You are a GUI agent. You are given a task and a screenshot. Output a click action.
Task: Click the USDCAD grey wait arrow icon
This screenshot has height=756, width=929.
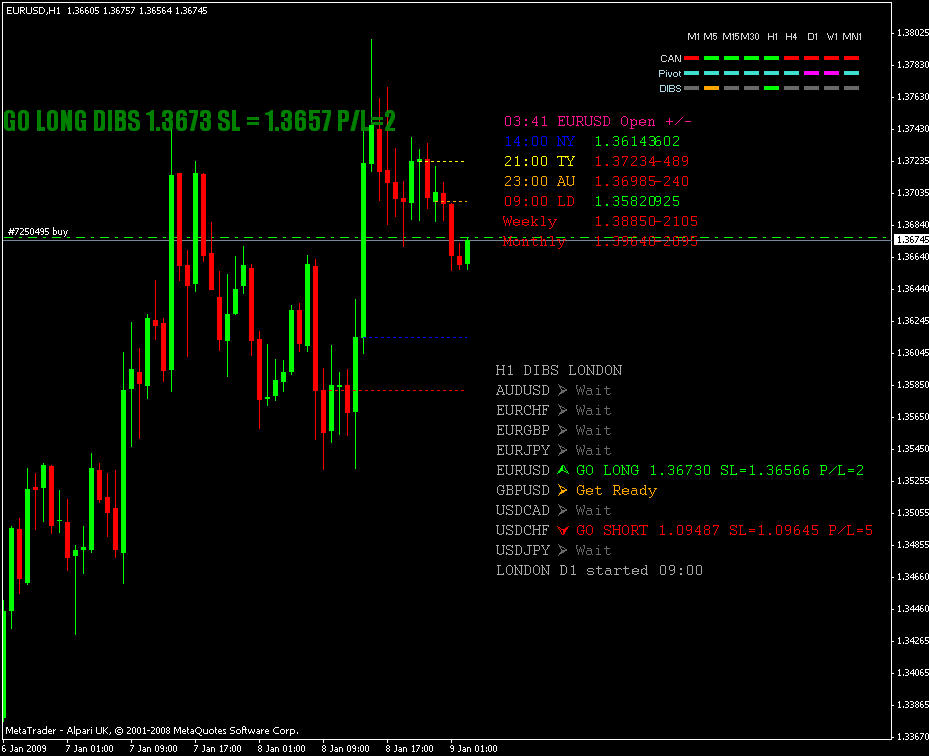click(563, 510)
